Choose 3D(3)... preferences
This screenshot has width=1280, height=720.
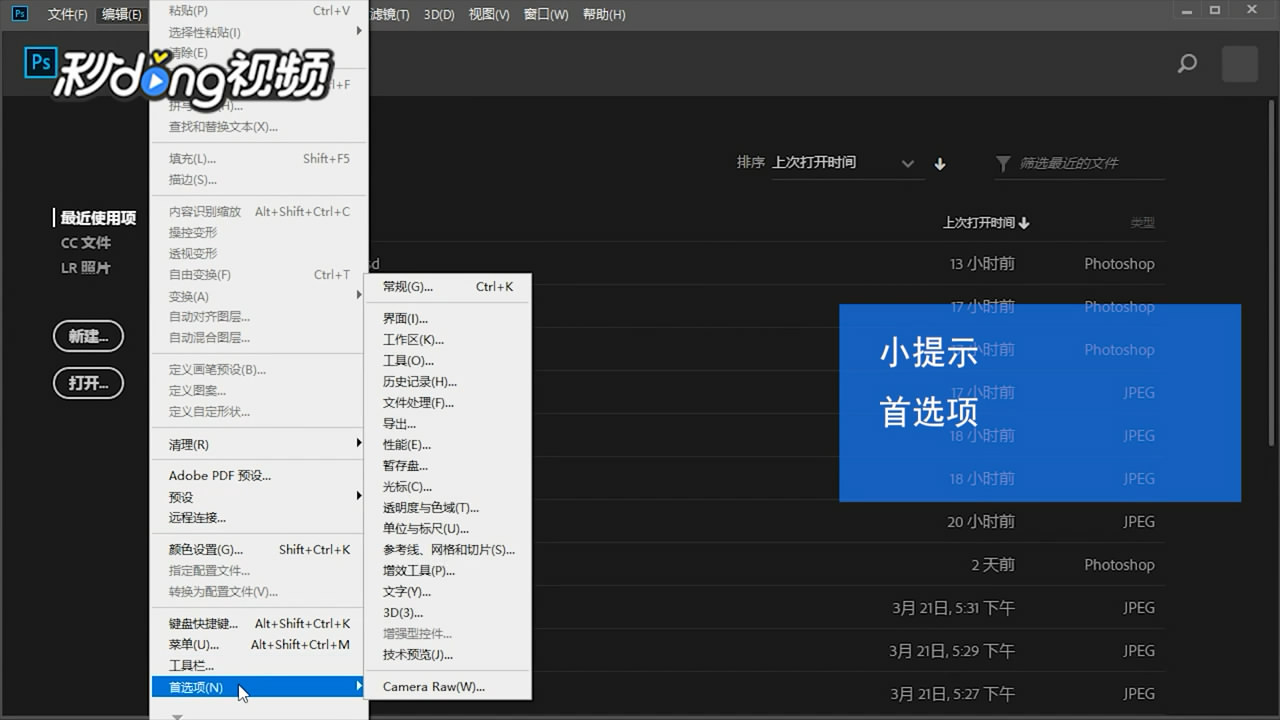[x=447, y=613]
